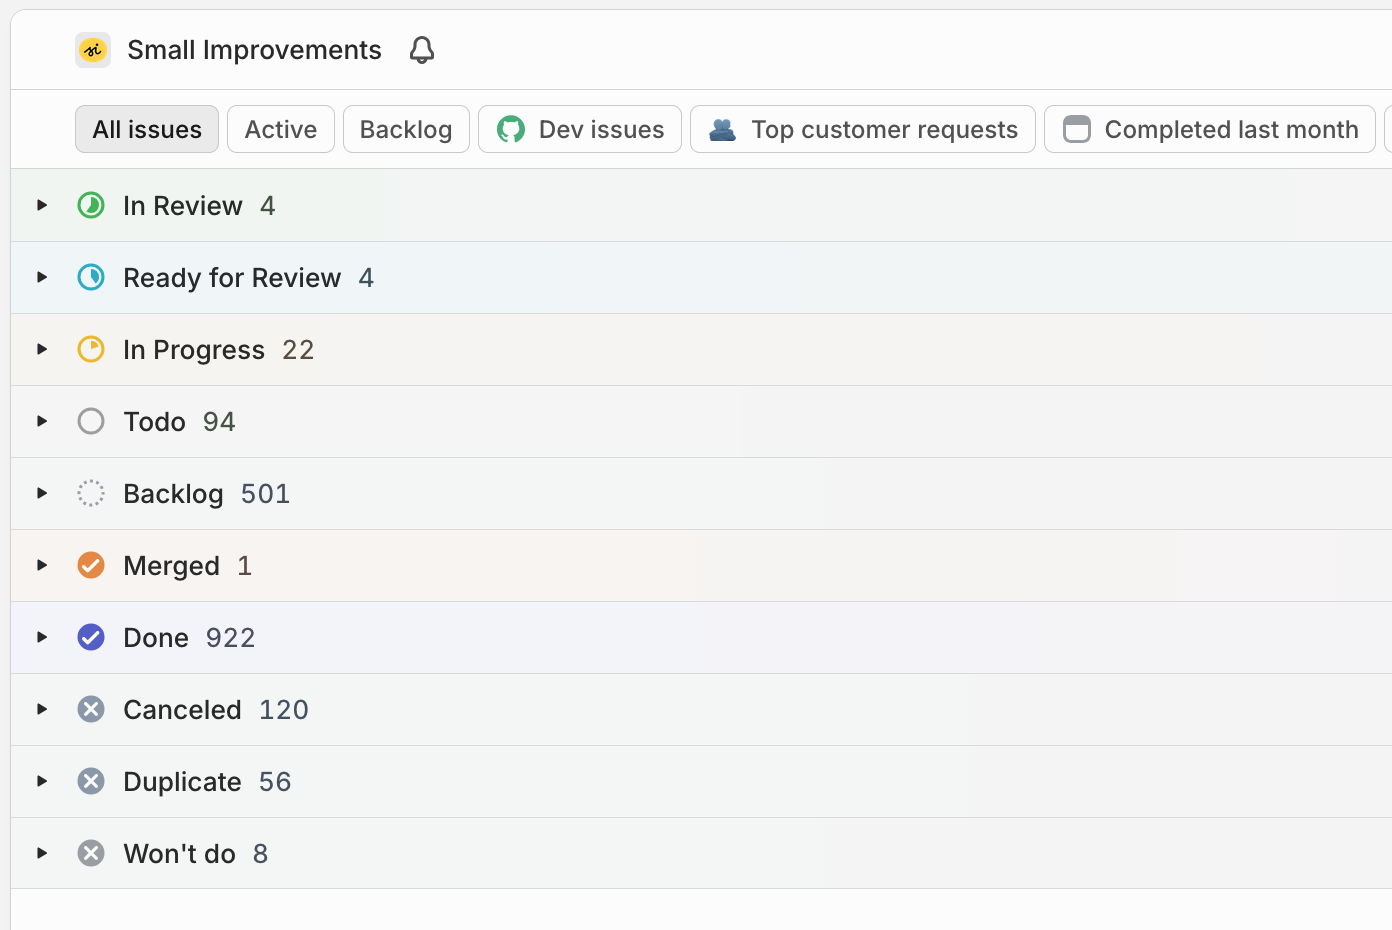Click the Small Improvements team logo
The image size is (1392, 930).
(93, 50)
